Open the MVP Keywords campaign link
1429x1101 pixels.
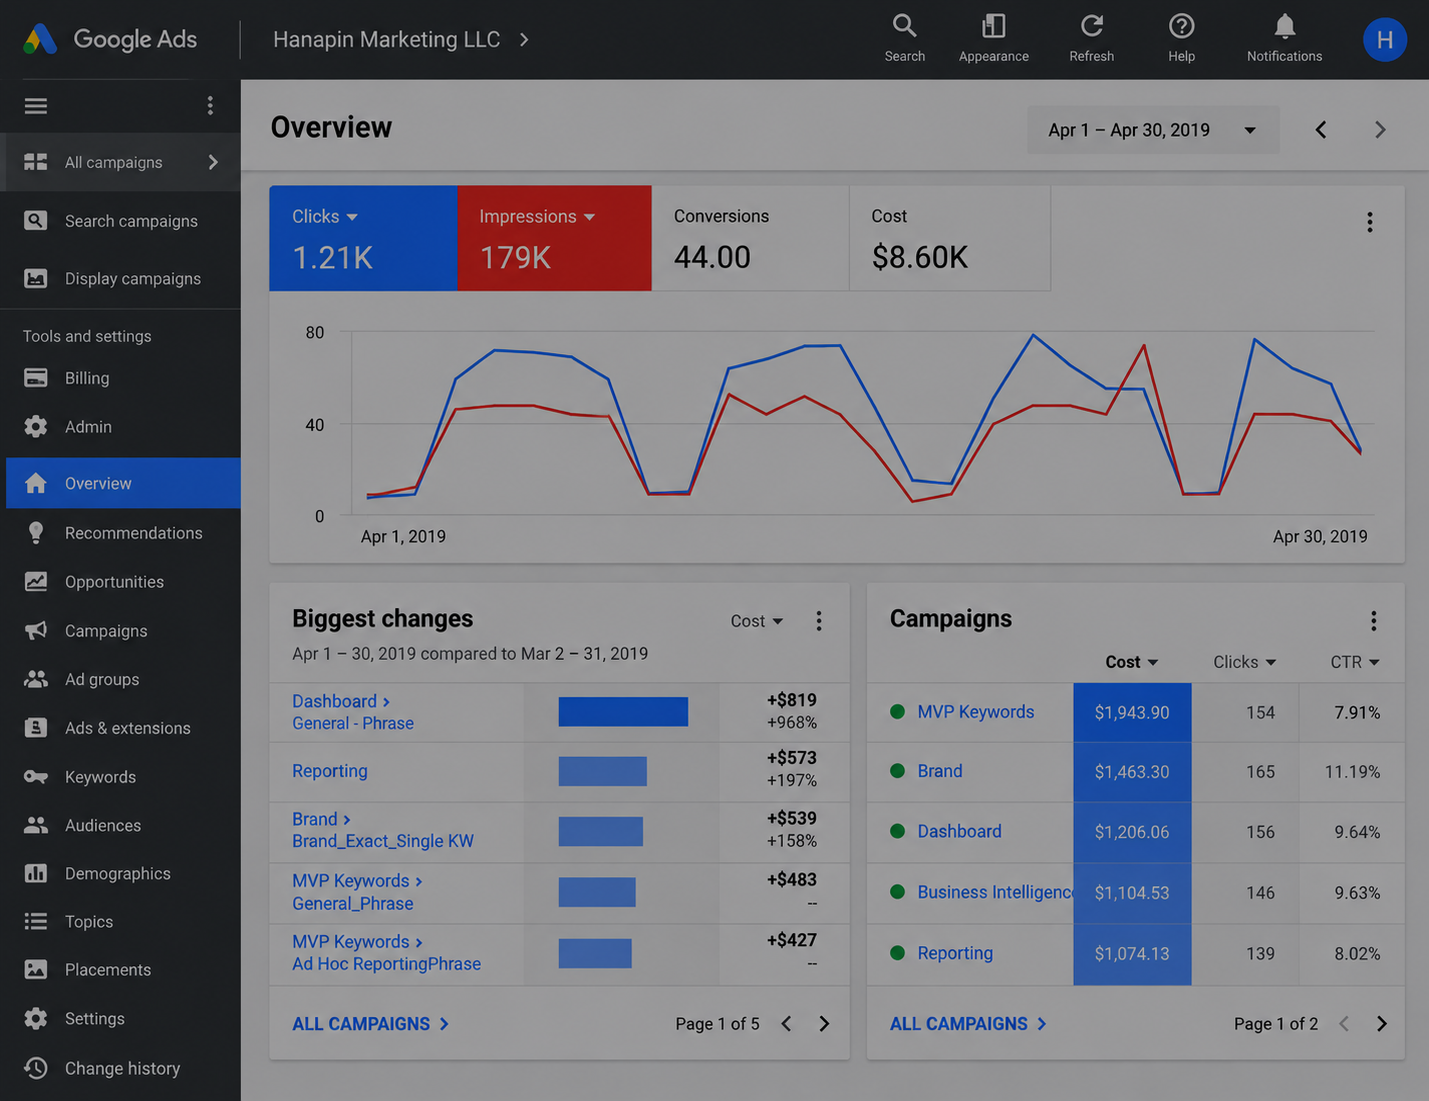975,712
